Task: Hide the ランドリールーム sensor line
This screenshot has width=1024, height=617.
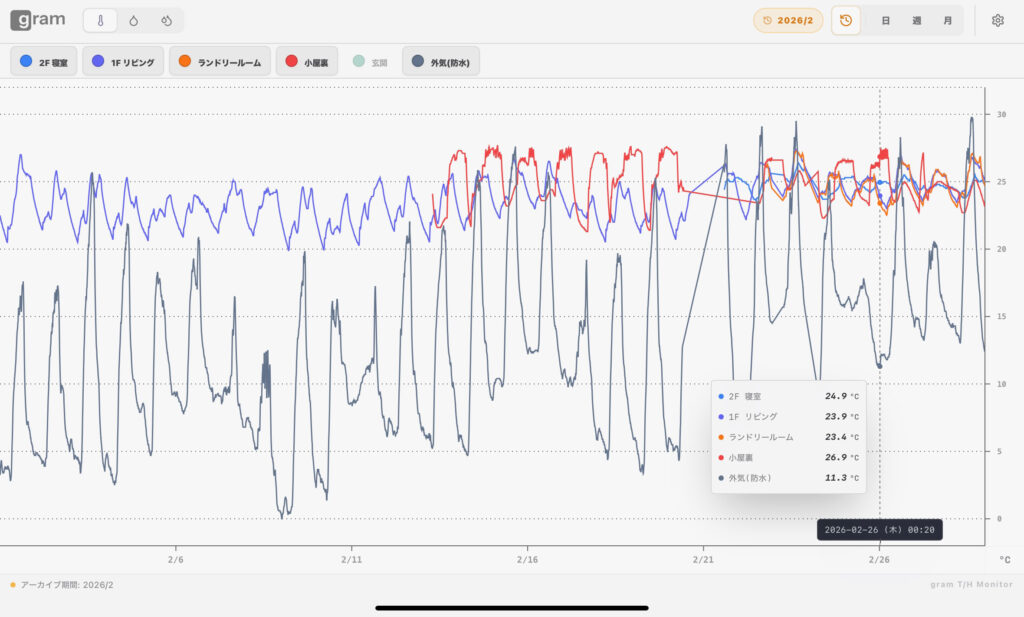Action: 219,62
